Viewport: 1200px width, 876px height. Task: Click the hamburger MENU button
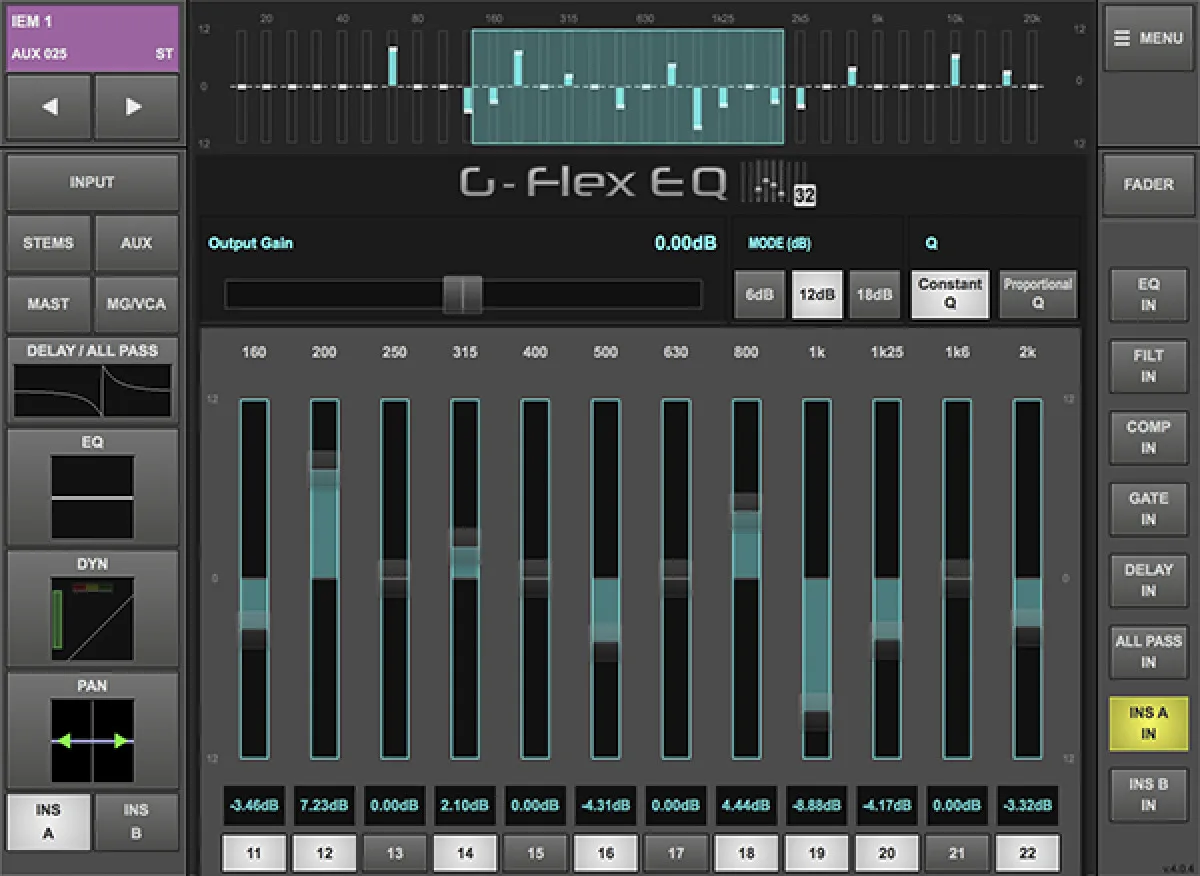[1148, 38]
